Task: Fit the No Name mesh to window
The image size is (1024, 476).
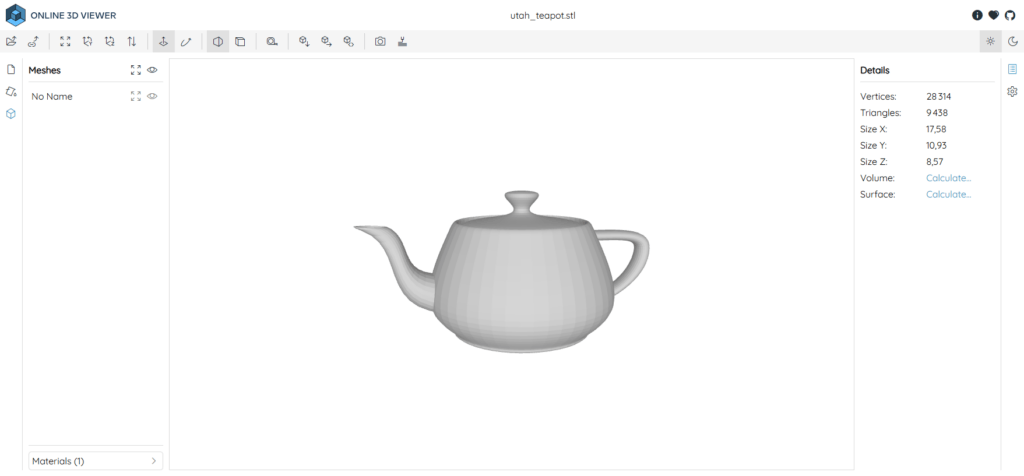Action: coord(136,96)
